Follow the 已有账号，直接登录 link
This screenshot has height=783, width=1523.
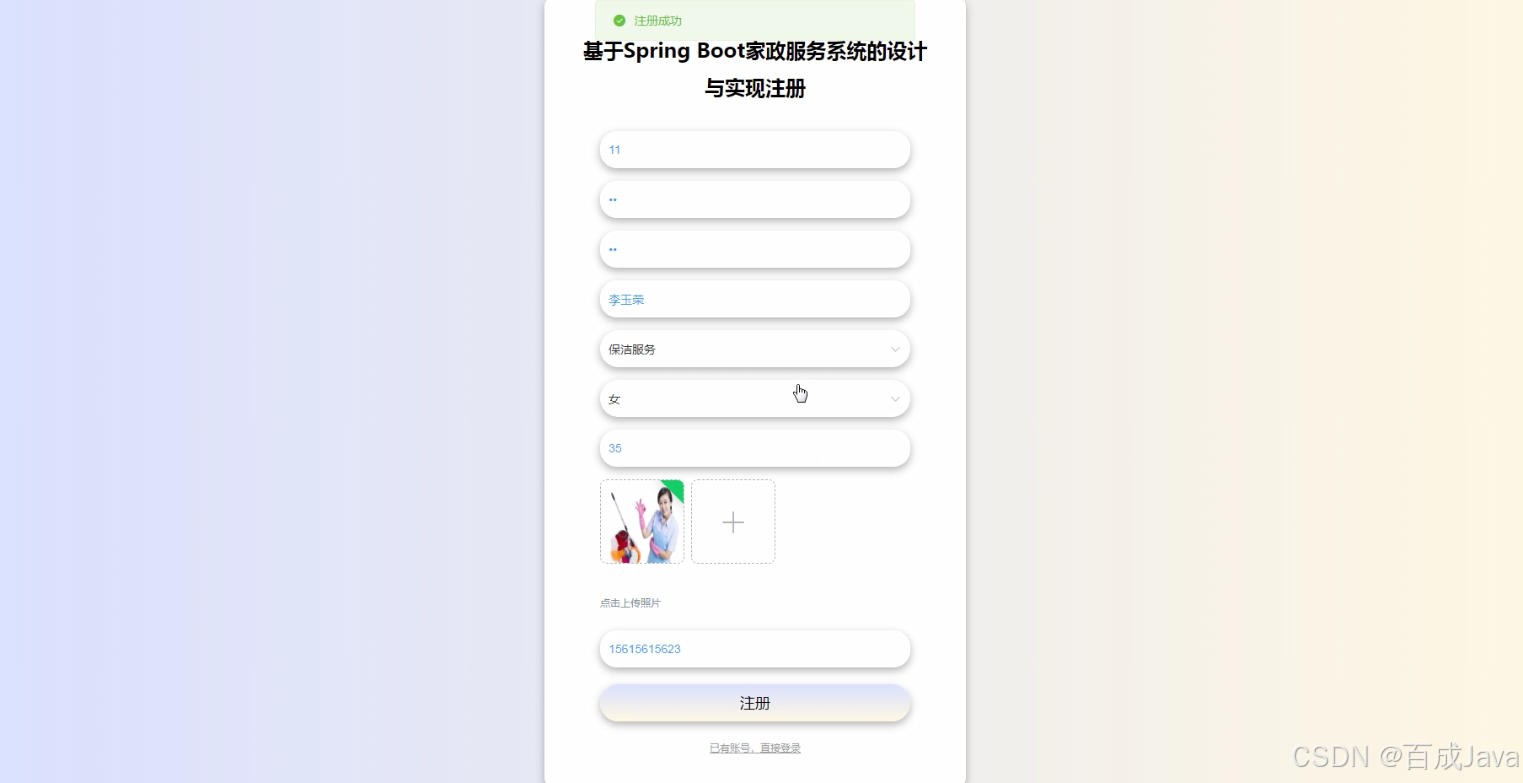pyautogui.click(x=755, y=748)
